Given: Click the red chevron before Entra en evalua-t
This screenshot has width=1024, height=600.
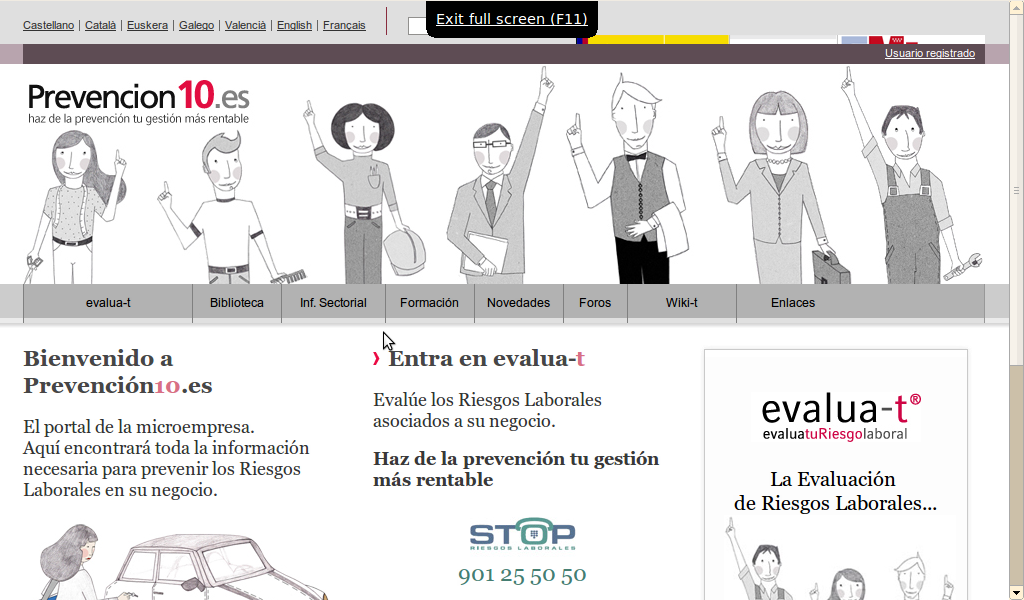Looking at the screenshot, I should (x=376, y=358).
